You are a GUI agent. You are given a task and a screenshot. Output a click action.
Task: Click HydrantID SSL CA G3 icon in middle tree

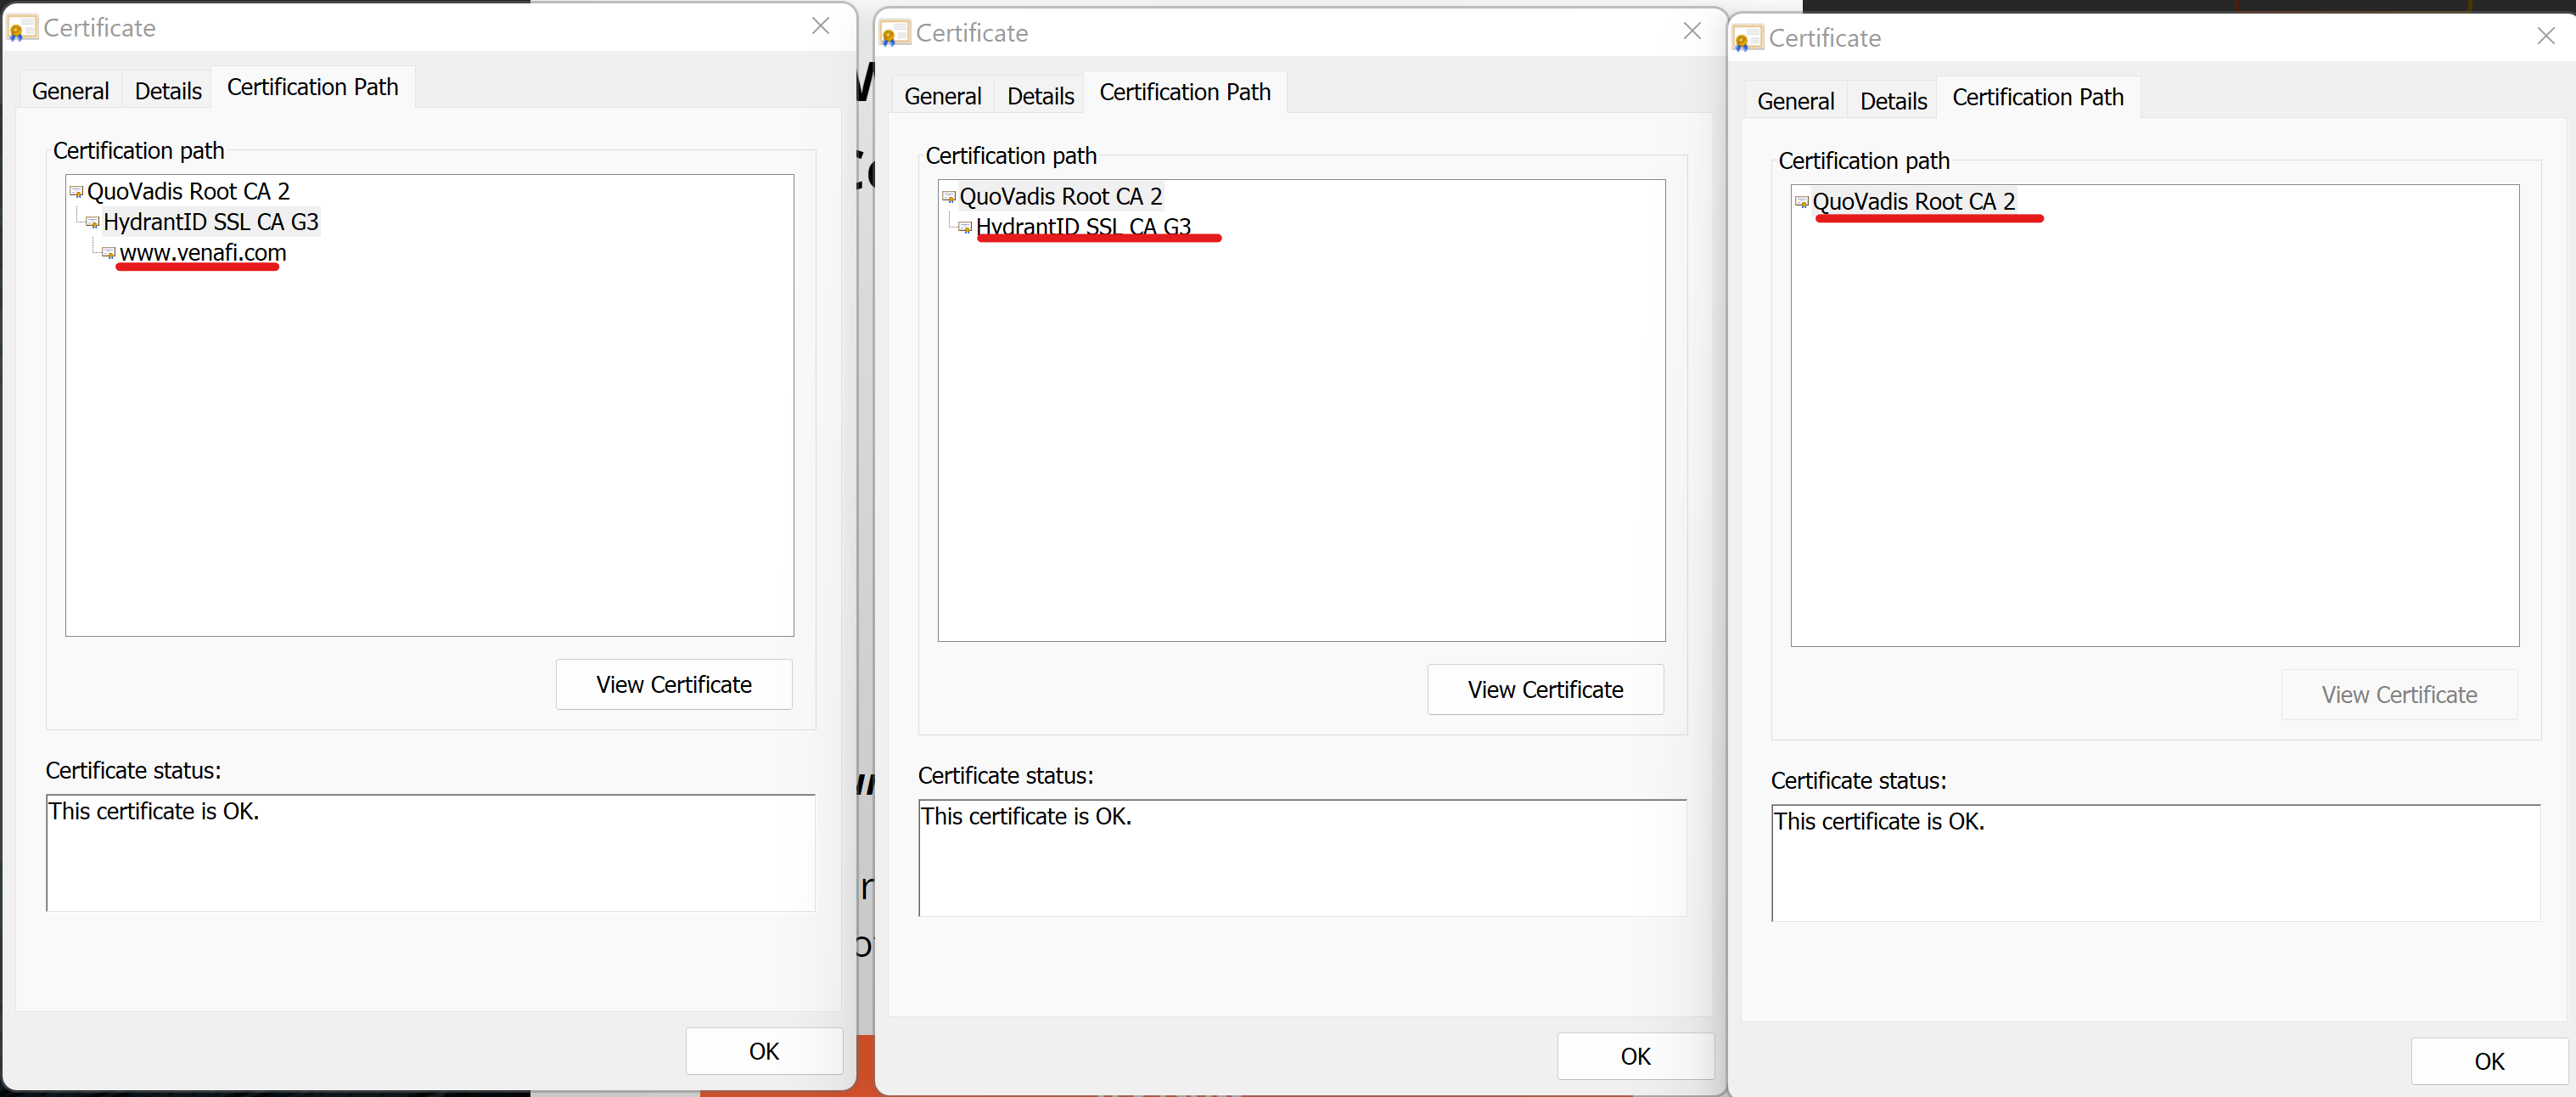pos(965,228)
